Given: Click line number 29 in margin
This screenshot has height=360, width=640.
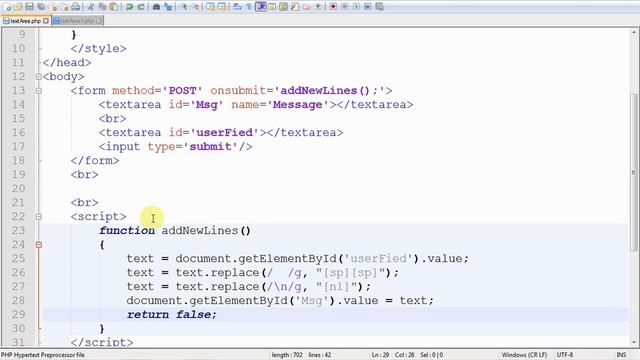Looking at the screenshot, I should point(18,314).
